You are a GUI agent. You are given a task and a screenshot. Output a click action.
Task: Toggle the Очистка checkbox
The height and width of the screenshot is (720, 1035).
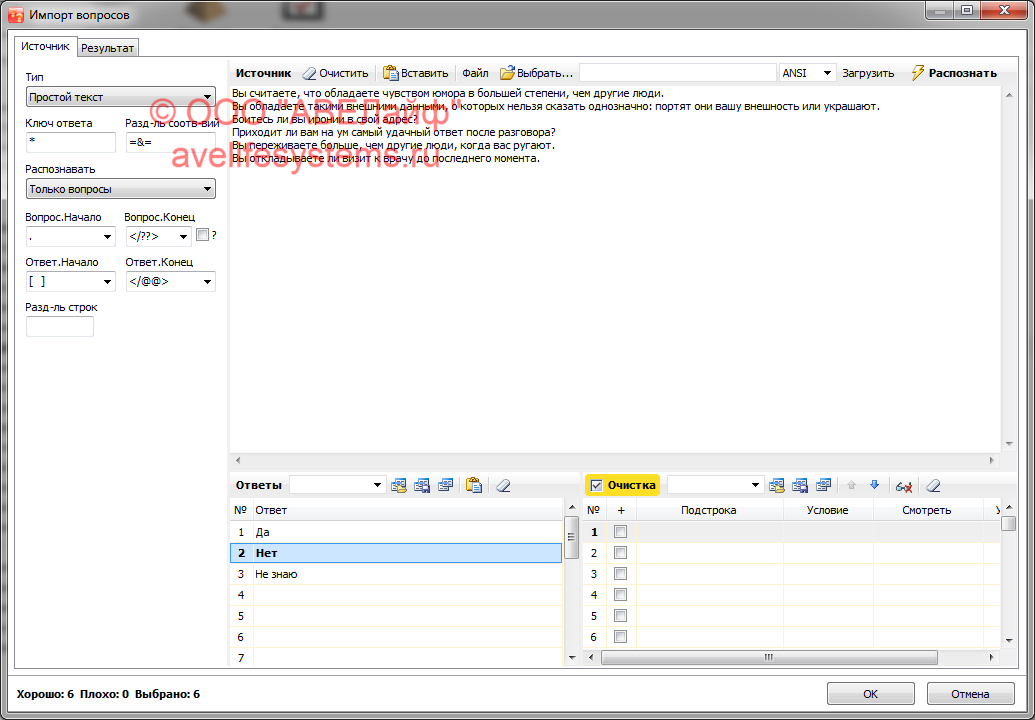point(597,485)
